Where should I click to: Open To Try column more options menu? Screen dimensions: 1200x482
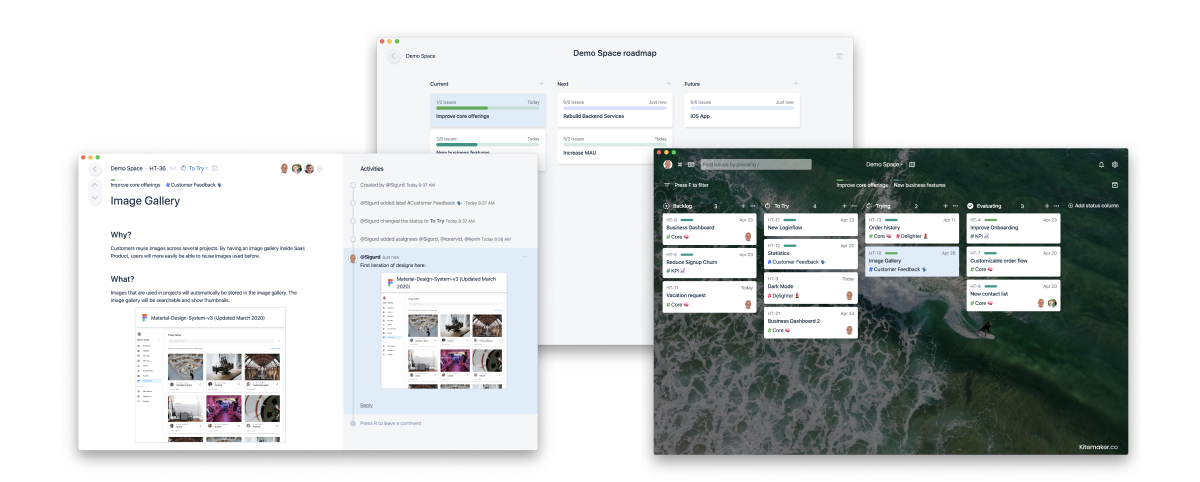pos(853,205)
